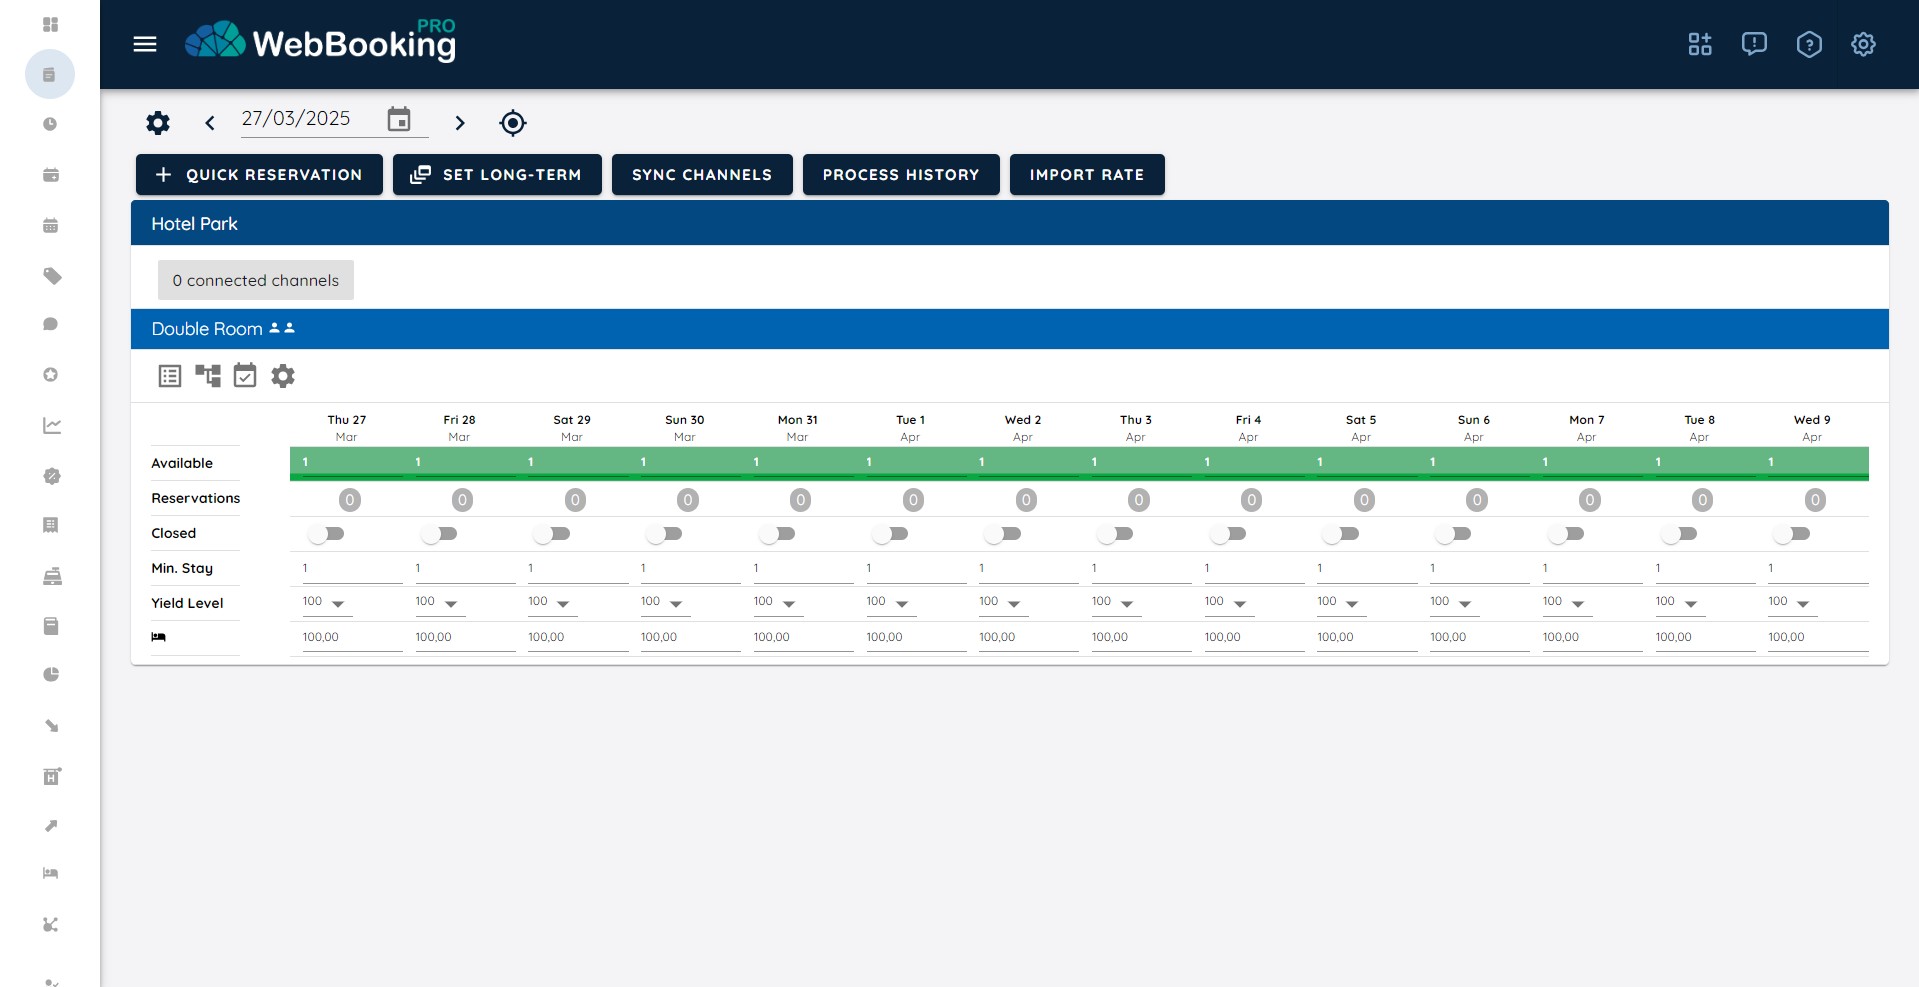
Task: Open the hamburger navigation menu
Action: pos(145,44)
